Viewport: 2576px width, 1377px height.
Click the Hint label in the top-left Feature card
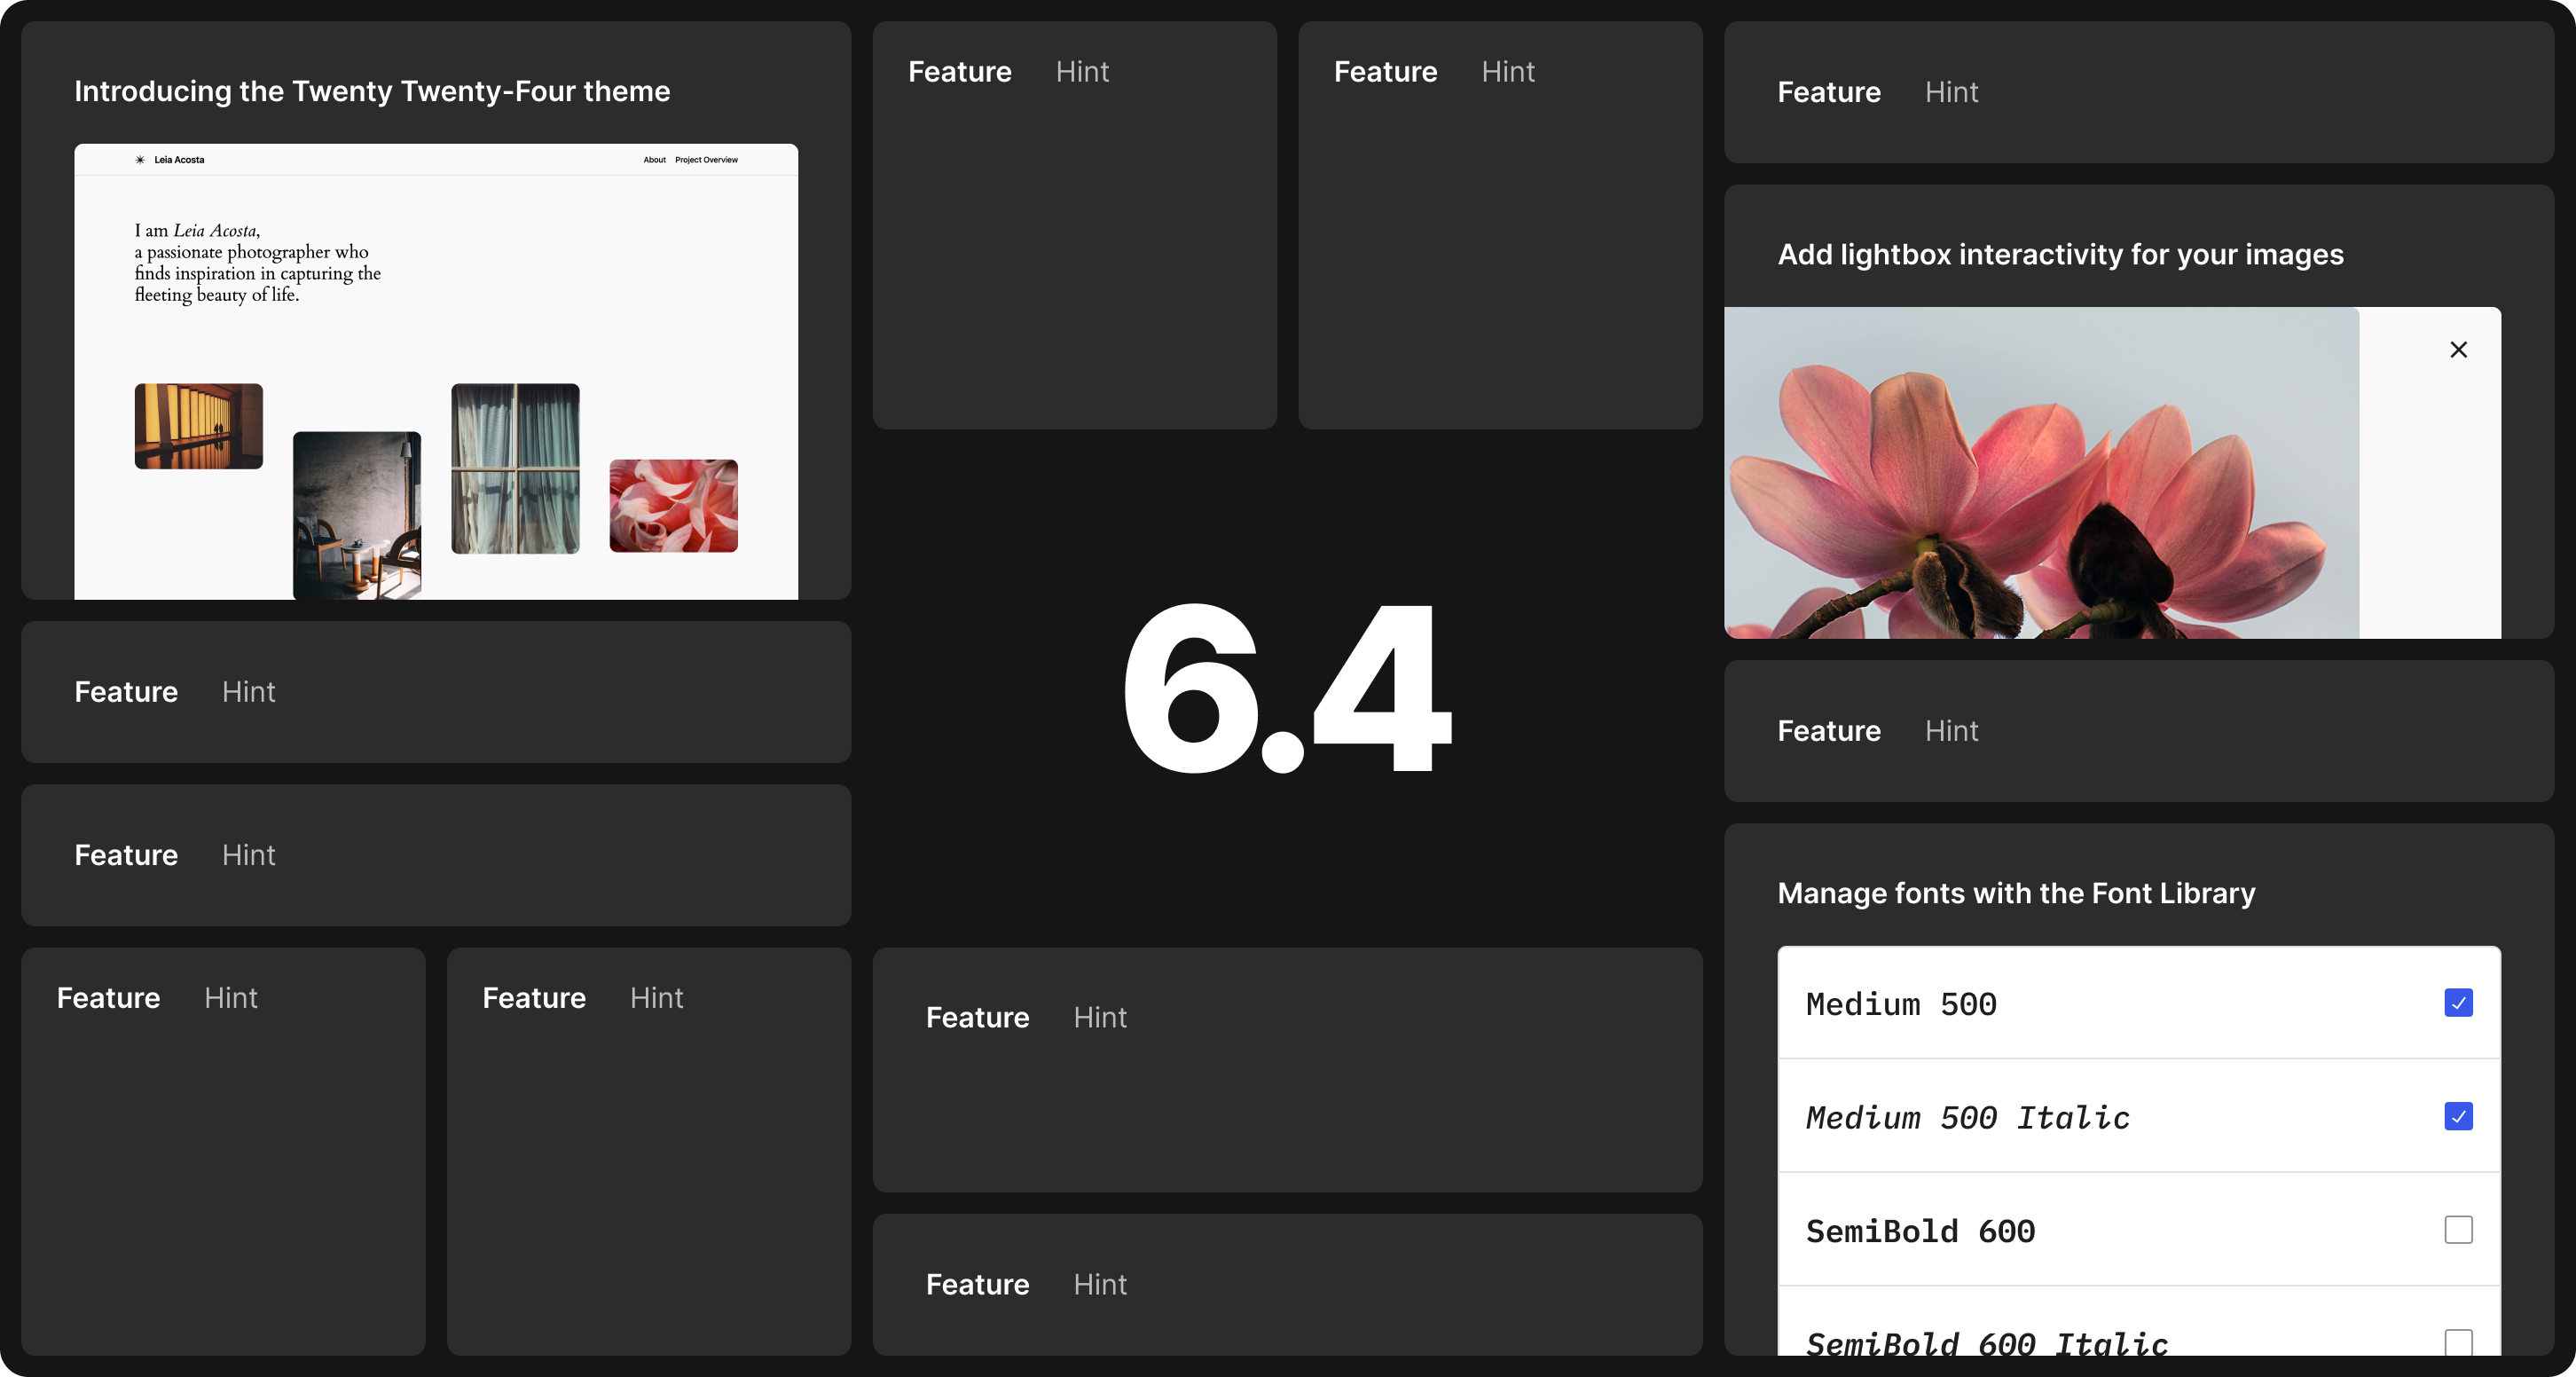pyautogui.click(x=1083, y=71)
